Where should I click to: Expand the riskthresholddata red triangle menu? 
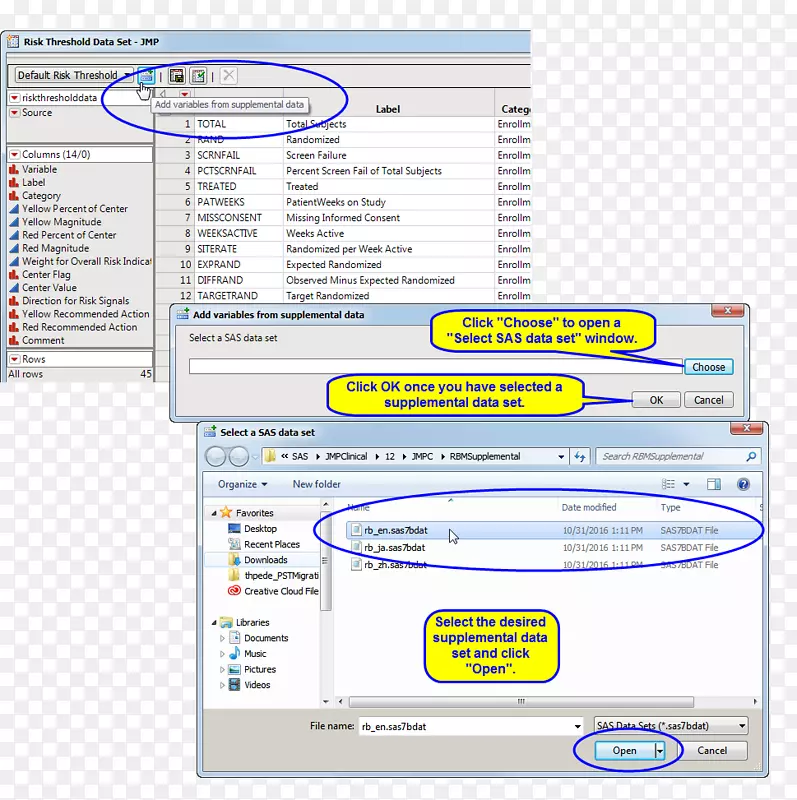point(14,98)
